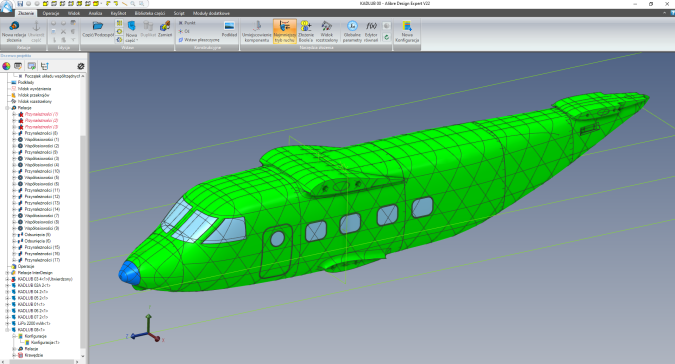Toggle the highlighted Najmniejszy tryb ruchu button
Image resolution: width=675 pixels, height=364 pixels.
285,31
